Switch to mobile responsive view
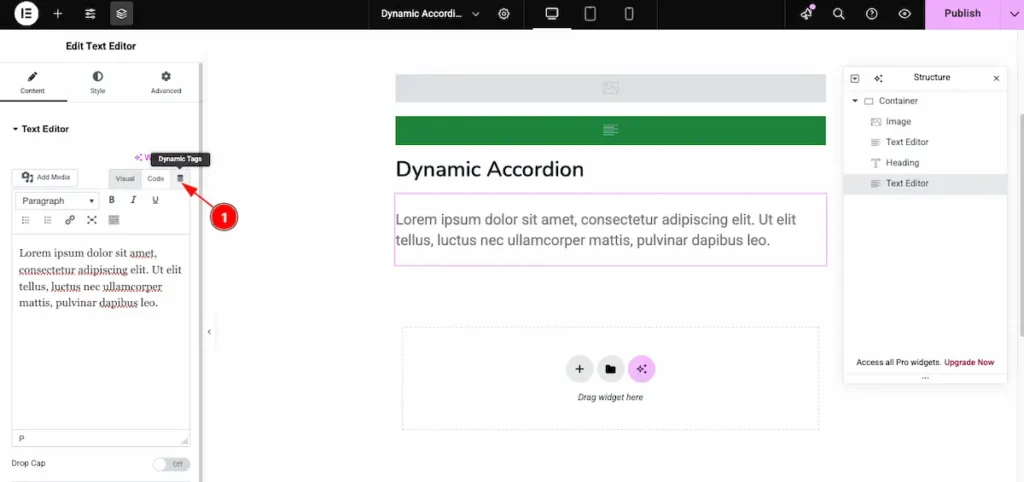The image size is (1024, 482). [629, 14]
